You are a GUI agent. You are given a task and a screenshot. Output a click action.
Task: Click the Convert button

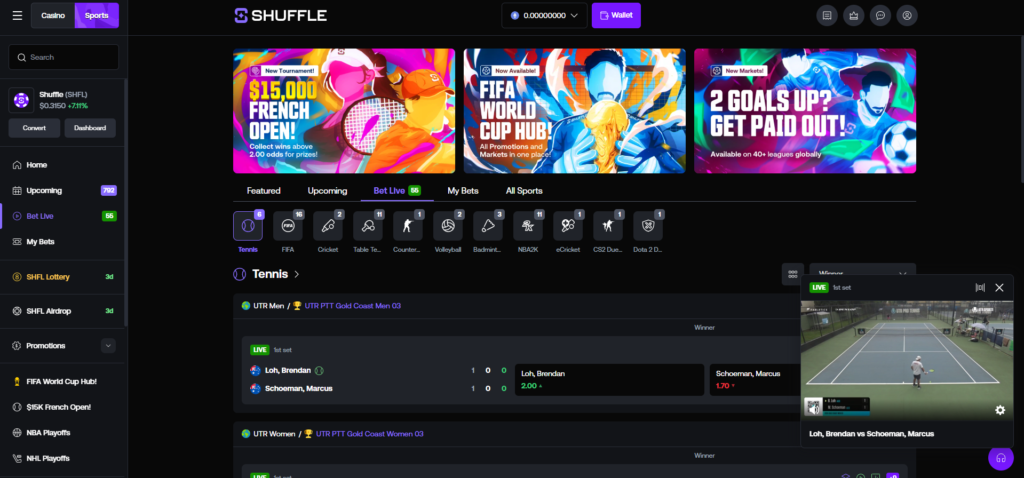[x=34, y=128]
